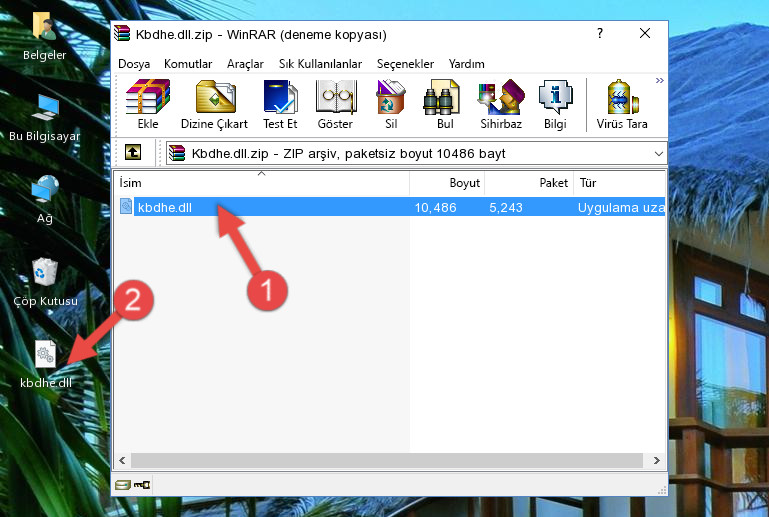Viewport: 769px width, 517px height.
Task: Sort files by İsim column
Action: (x=262, y=183)
